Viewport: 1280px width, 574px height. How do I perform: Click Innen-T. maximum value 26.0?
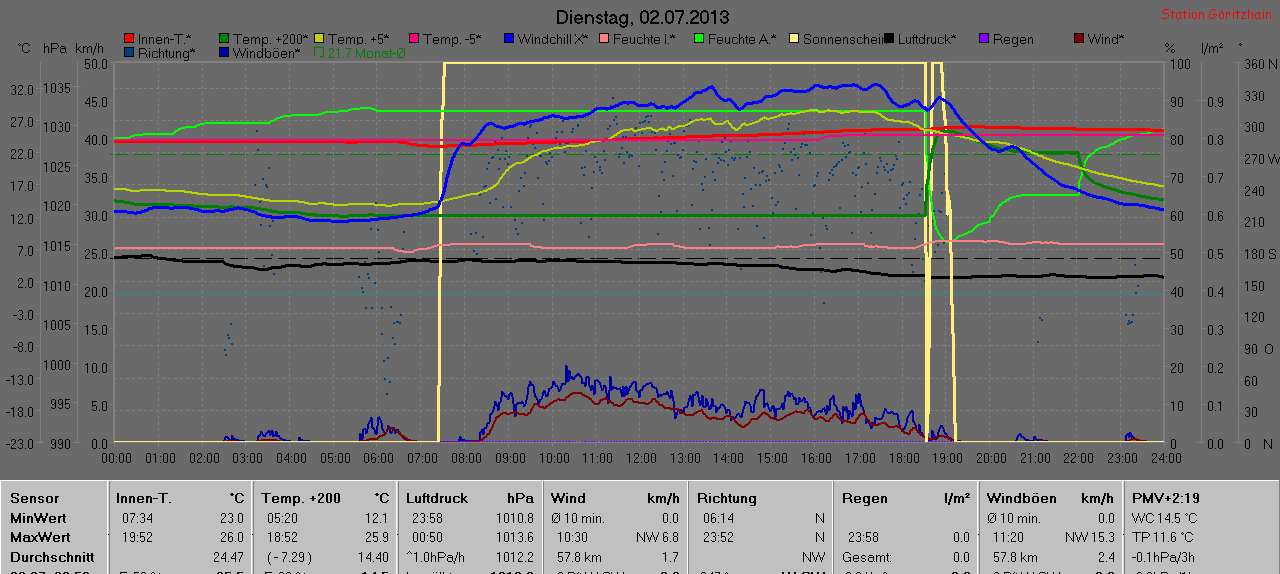[x=231, y=537]
